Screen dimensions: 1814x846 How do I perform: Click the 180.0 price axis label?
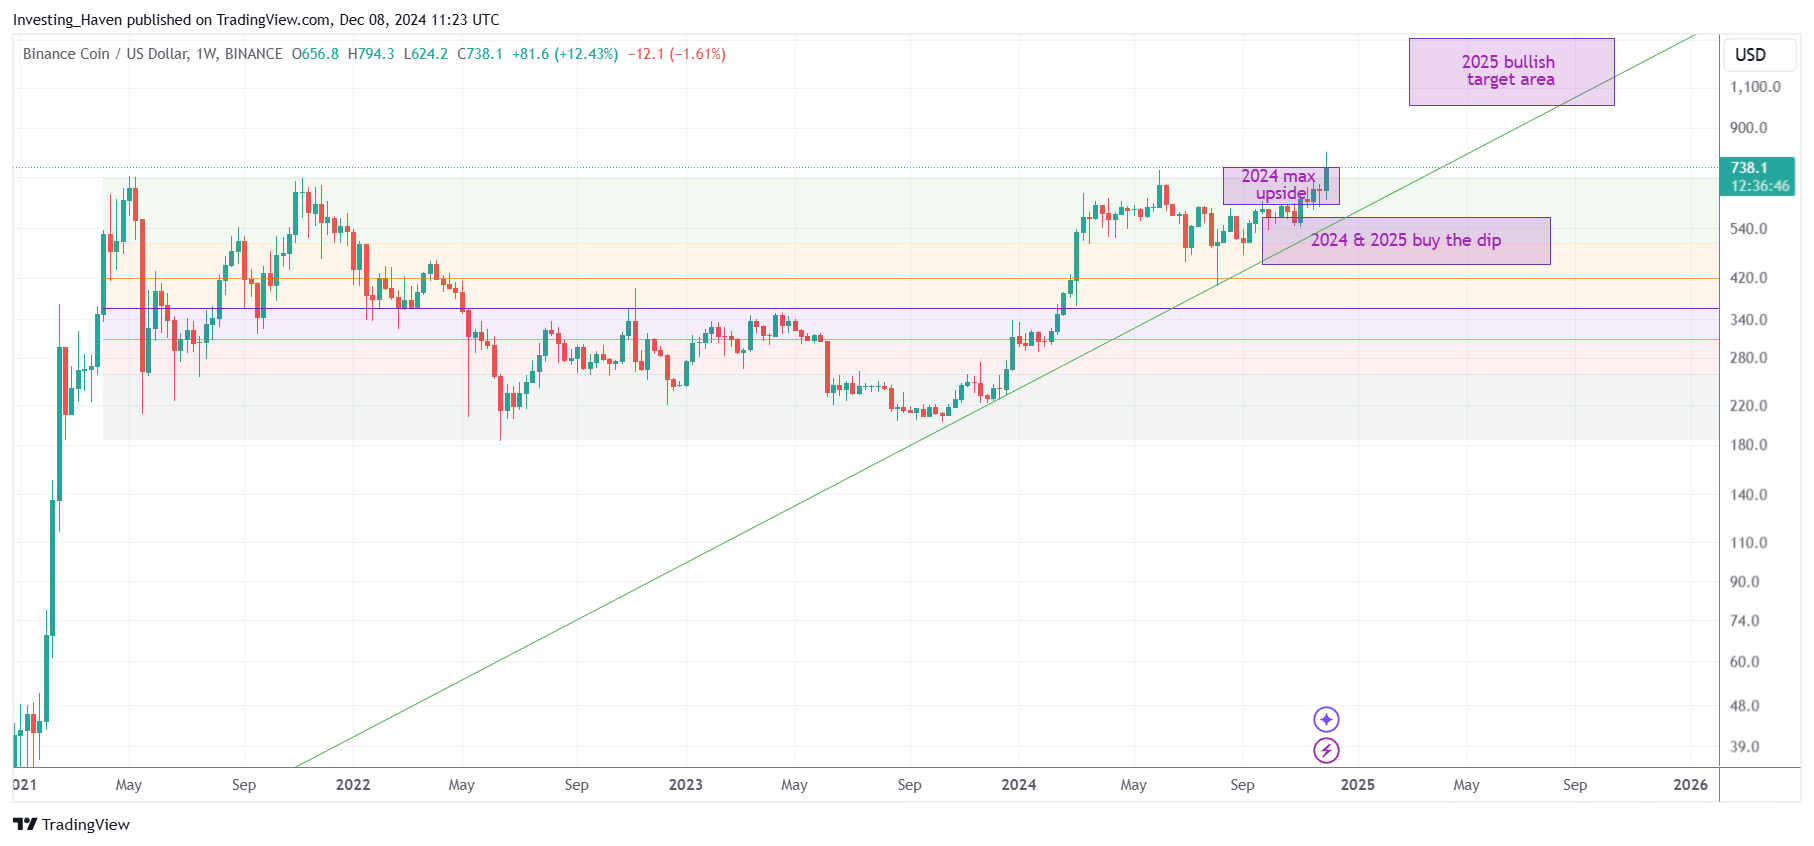pos(1748,445)
